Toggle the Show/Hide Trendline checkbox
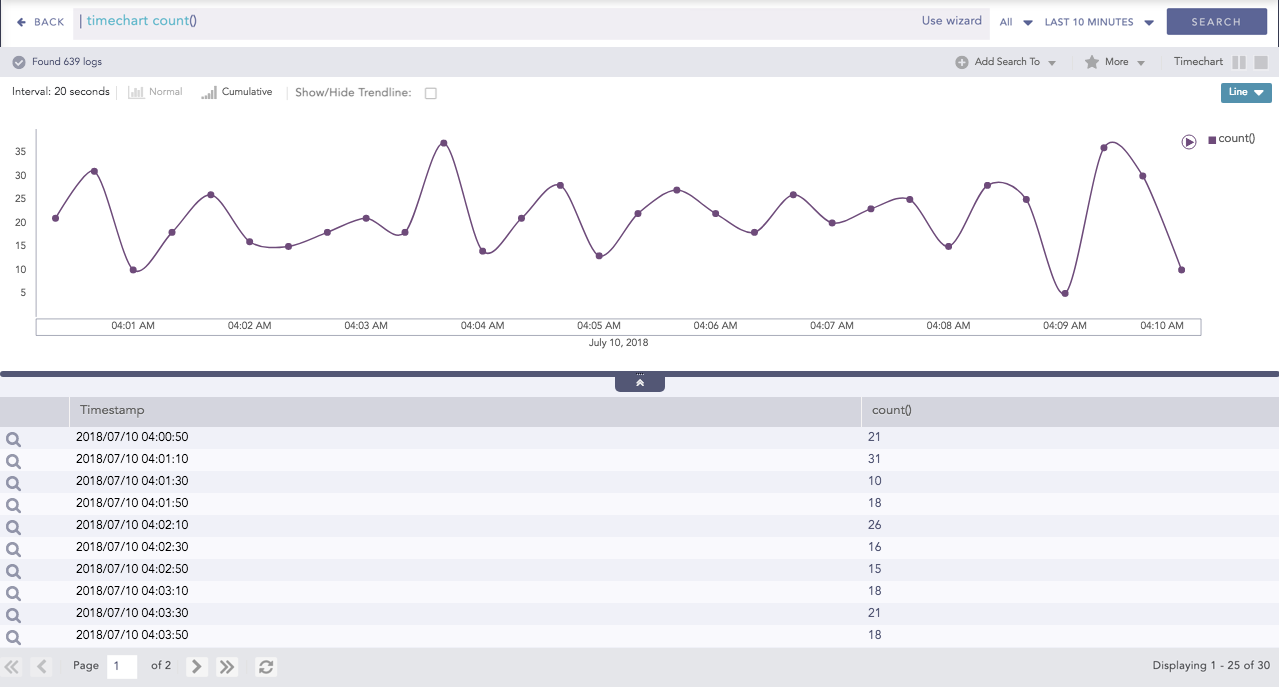The image size is (1279, 687). tap(430, 92)
